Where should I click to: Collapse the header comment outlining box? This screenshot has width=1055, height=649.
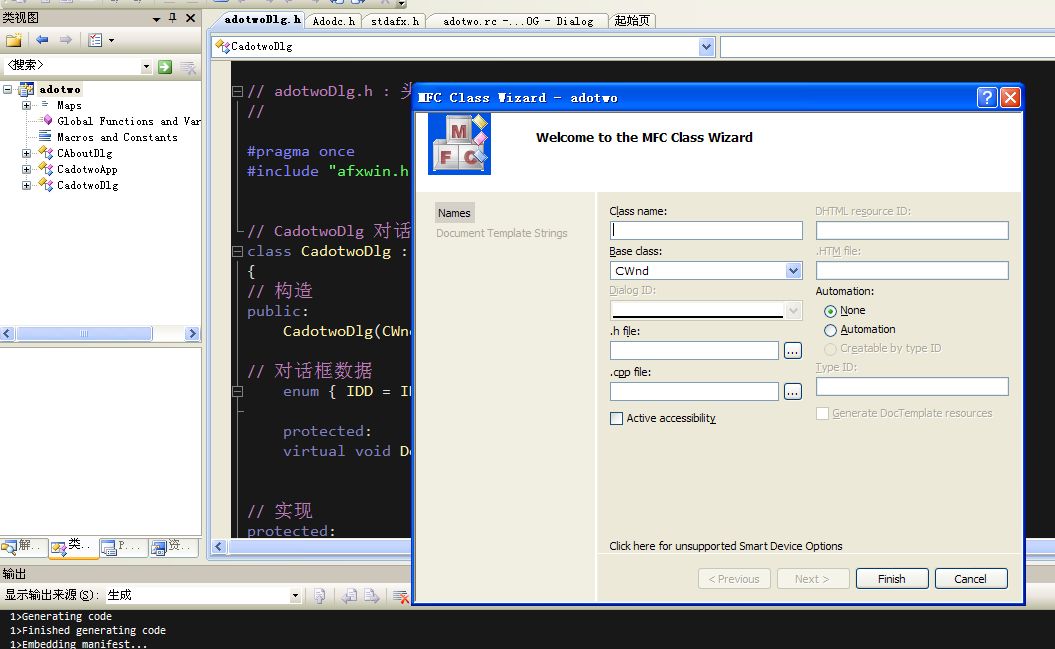tap(238, 91)
